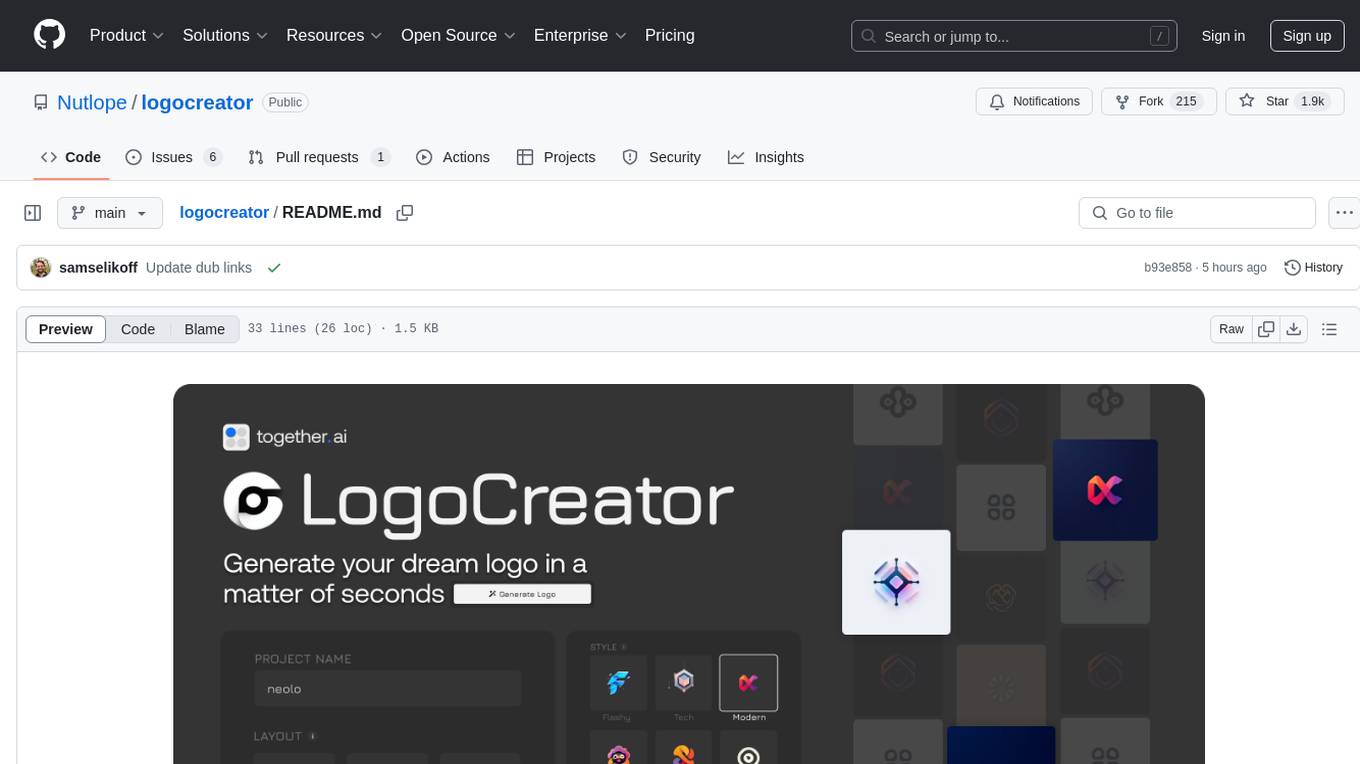Focus the Search or jump to field
1360x764 pixels.
[x=1013, y=36]
